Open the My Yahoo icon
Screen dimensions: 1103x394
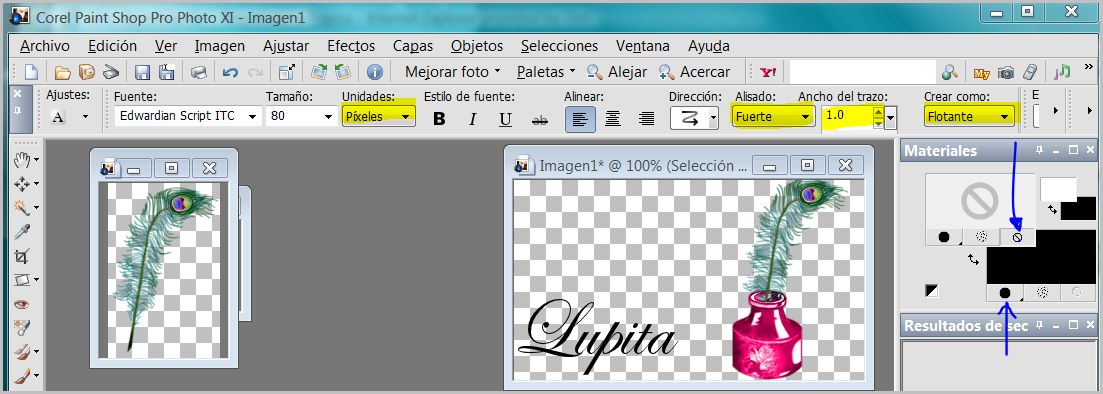click(x=982, y=72)
